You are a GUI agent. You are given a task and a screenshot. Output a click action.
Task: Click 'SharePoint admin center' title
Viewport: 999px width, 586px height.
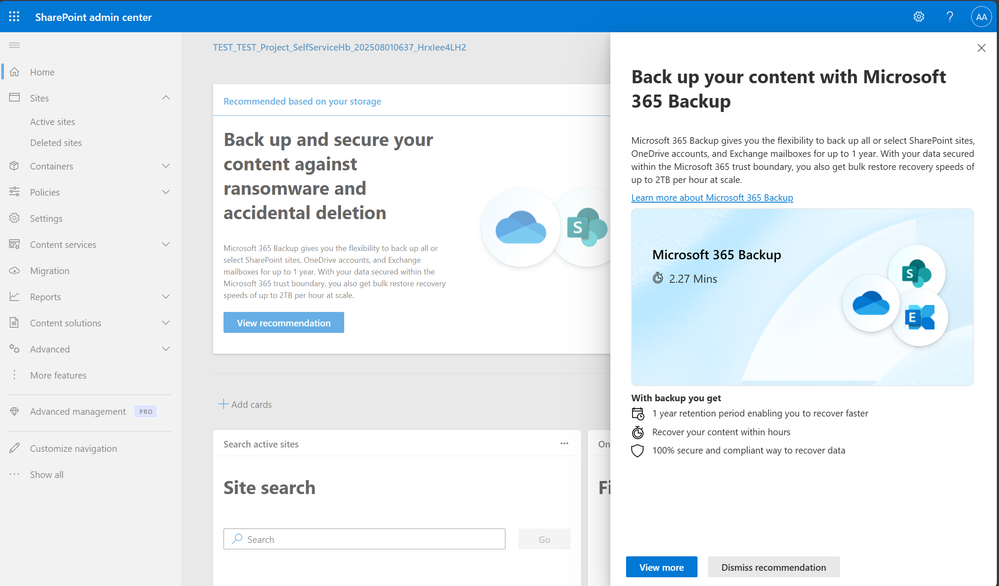94,17
